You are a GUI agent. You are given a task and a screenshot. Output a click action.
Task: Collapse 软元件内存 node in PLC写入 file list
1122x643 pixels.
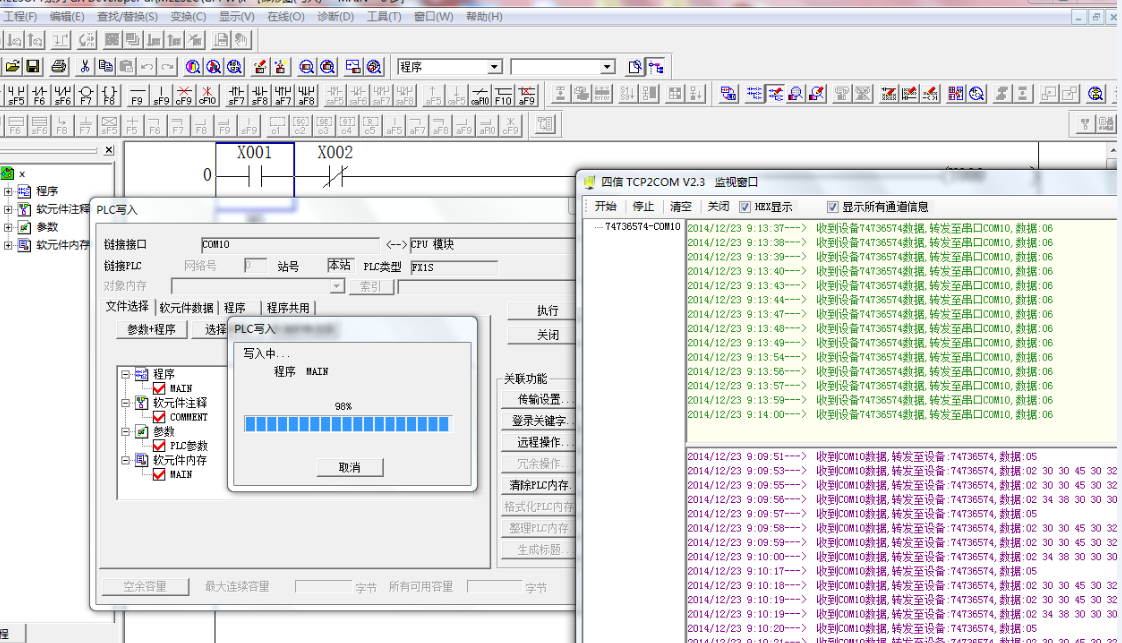125,460
